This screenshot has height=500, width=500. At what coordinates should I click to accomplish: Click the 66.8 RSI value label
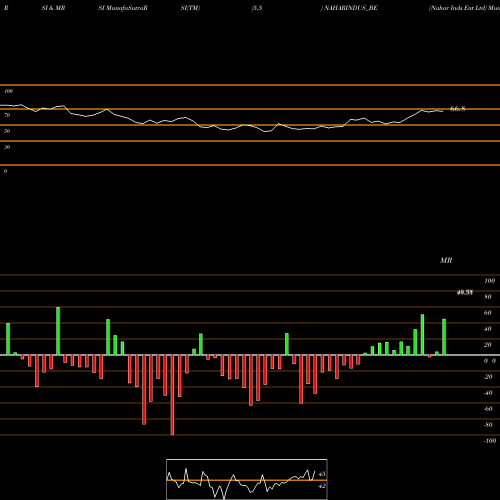(x=457, y=109)
